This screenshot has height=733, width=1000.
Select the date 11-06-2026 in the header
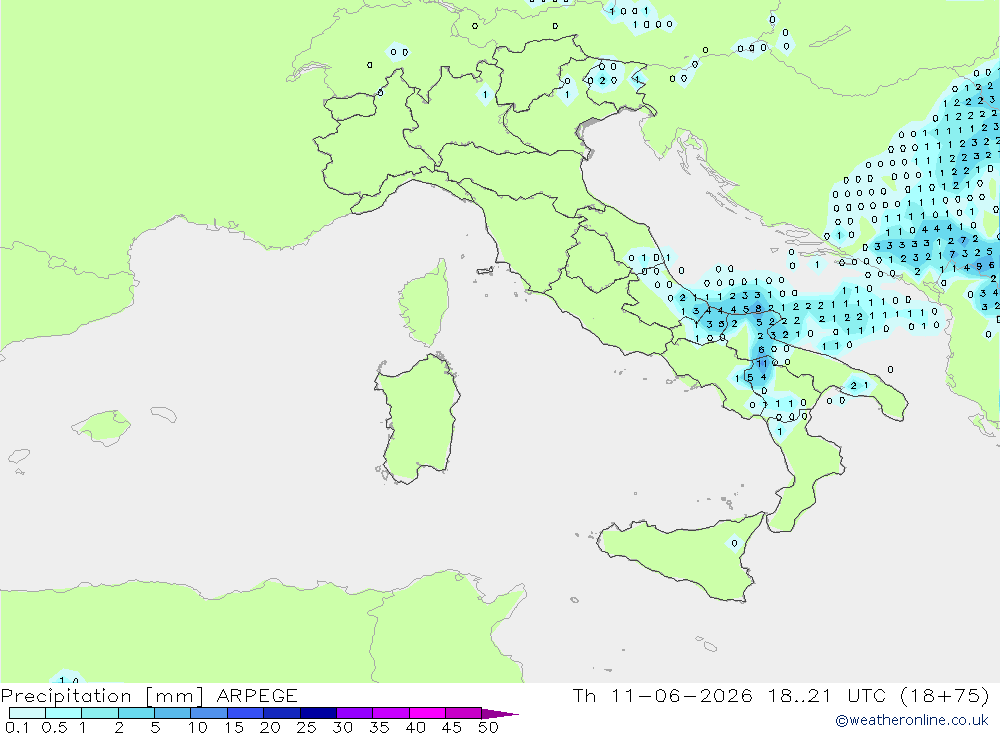point(681,695)
